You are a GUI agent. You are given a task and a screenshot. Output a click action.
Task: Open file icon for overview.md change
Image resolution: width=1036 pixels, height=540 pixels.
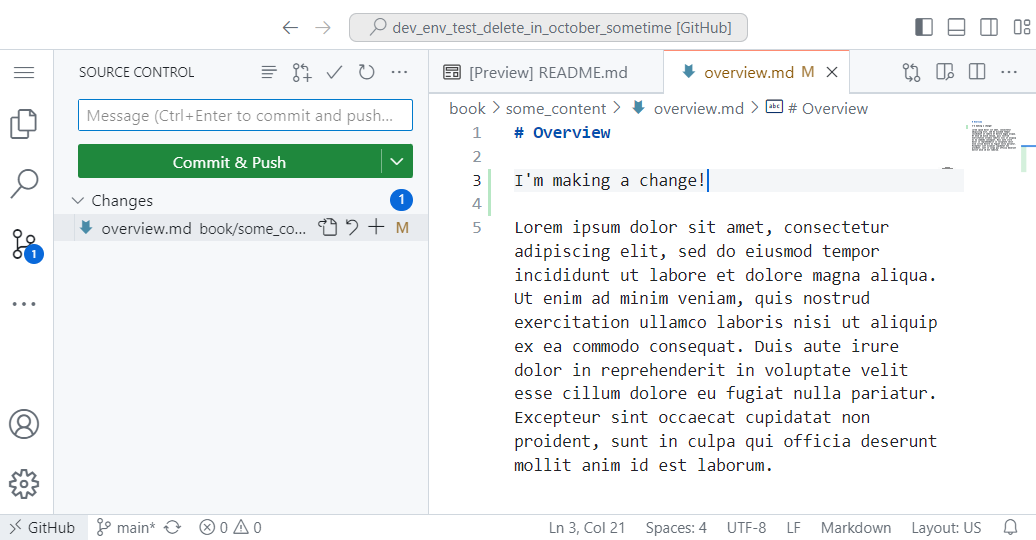tap(328, 228)
